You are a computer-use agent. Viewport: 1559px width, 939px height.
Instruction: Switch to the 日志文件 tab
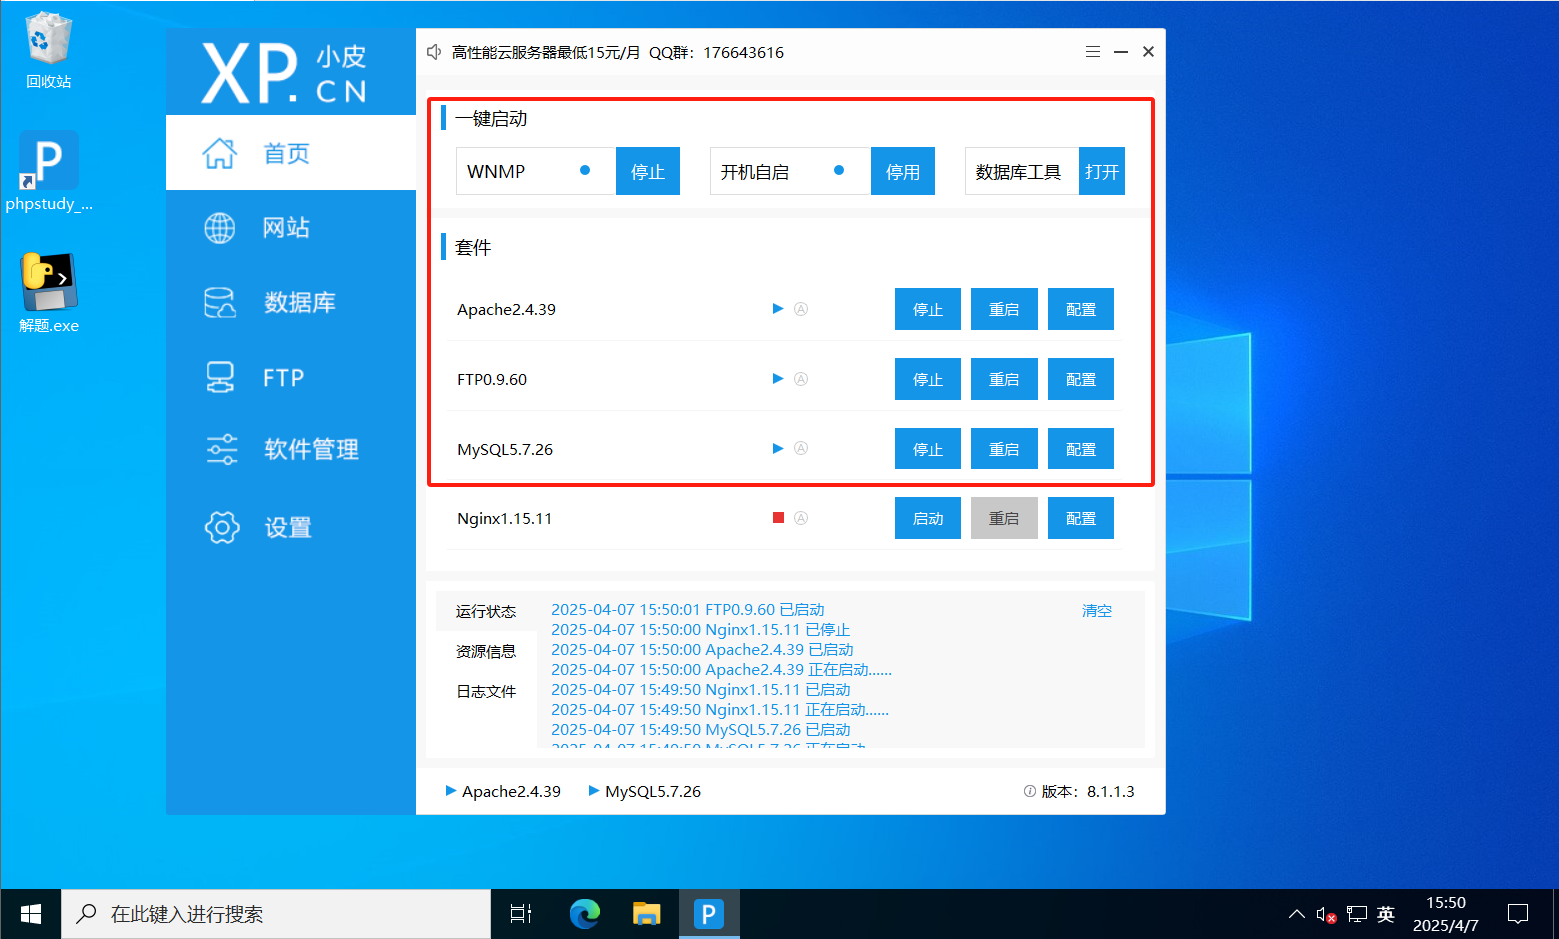point(486,691)
